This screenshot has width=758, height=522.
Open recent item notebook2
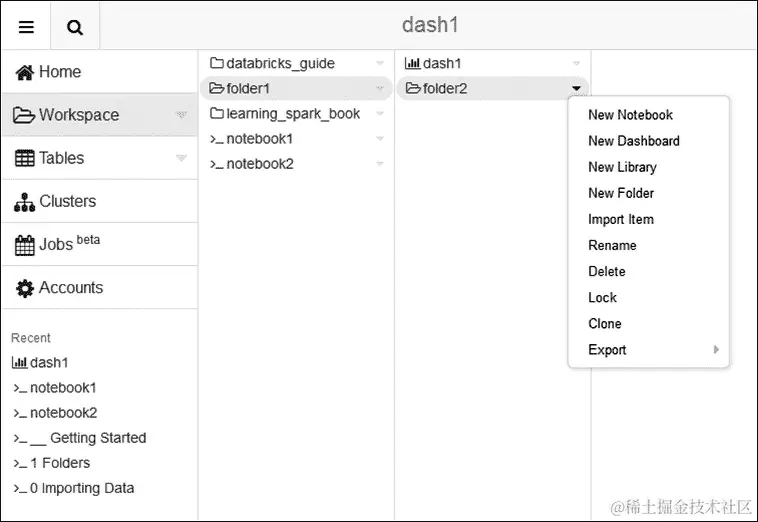(63, 413)
